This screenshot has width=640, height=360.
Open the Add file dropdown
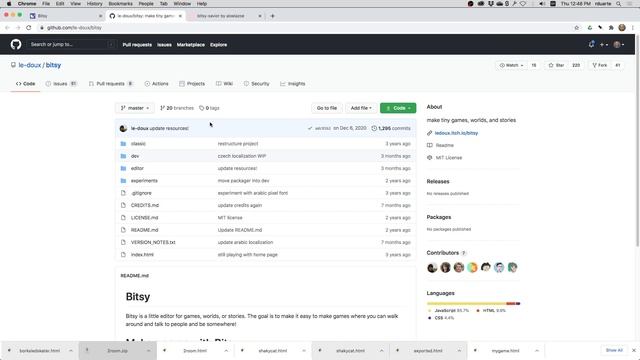pyautogui.click(x=361, y=108)
